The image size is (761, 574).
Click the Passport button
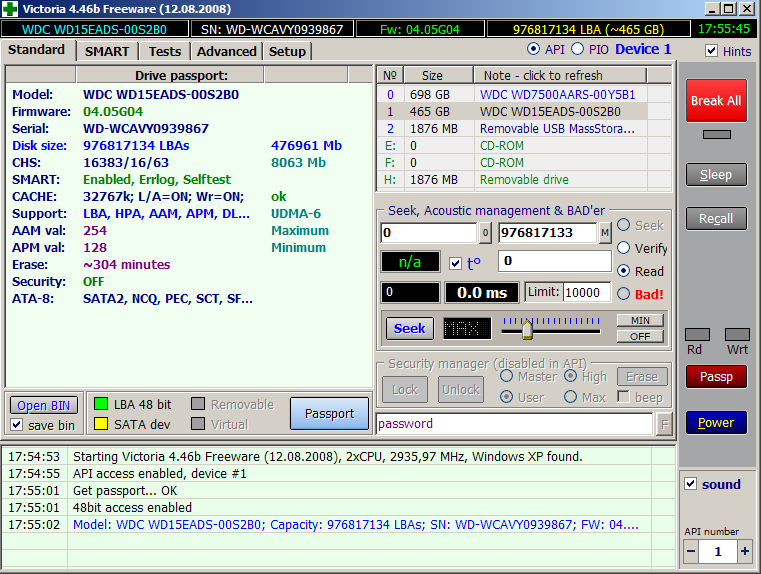(x=330, y=413)
